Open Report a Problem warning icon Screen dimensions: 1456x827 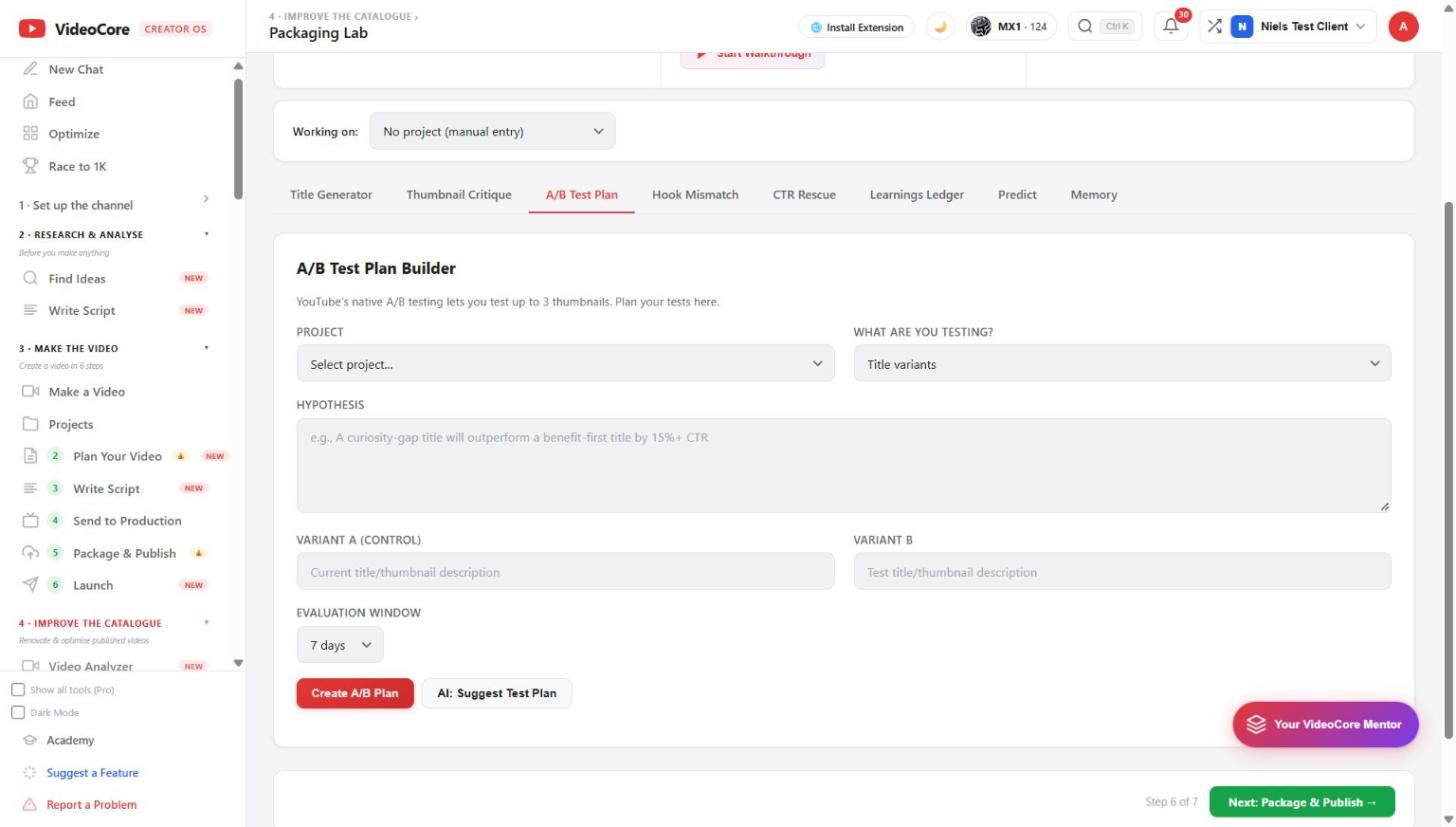point(29,804)
